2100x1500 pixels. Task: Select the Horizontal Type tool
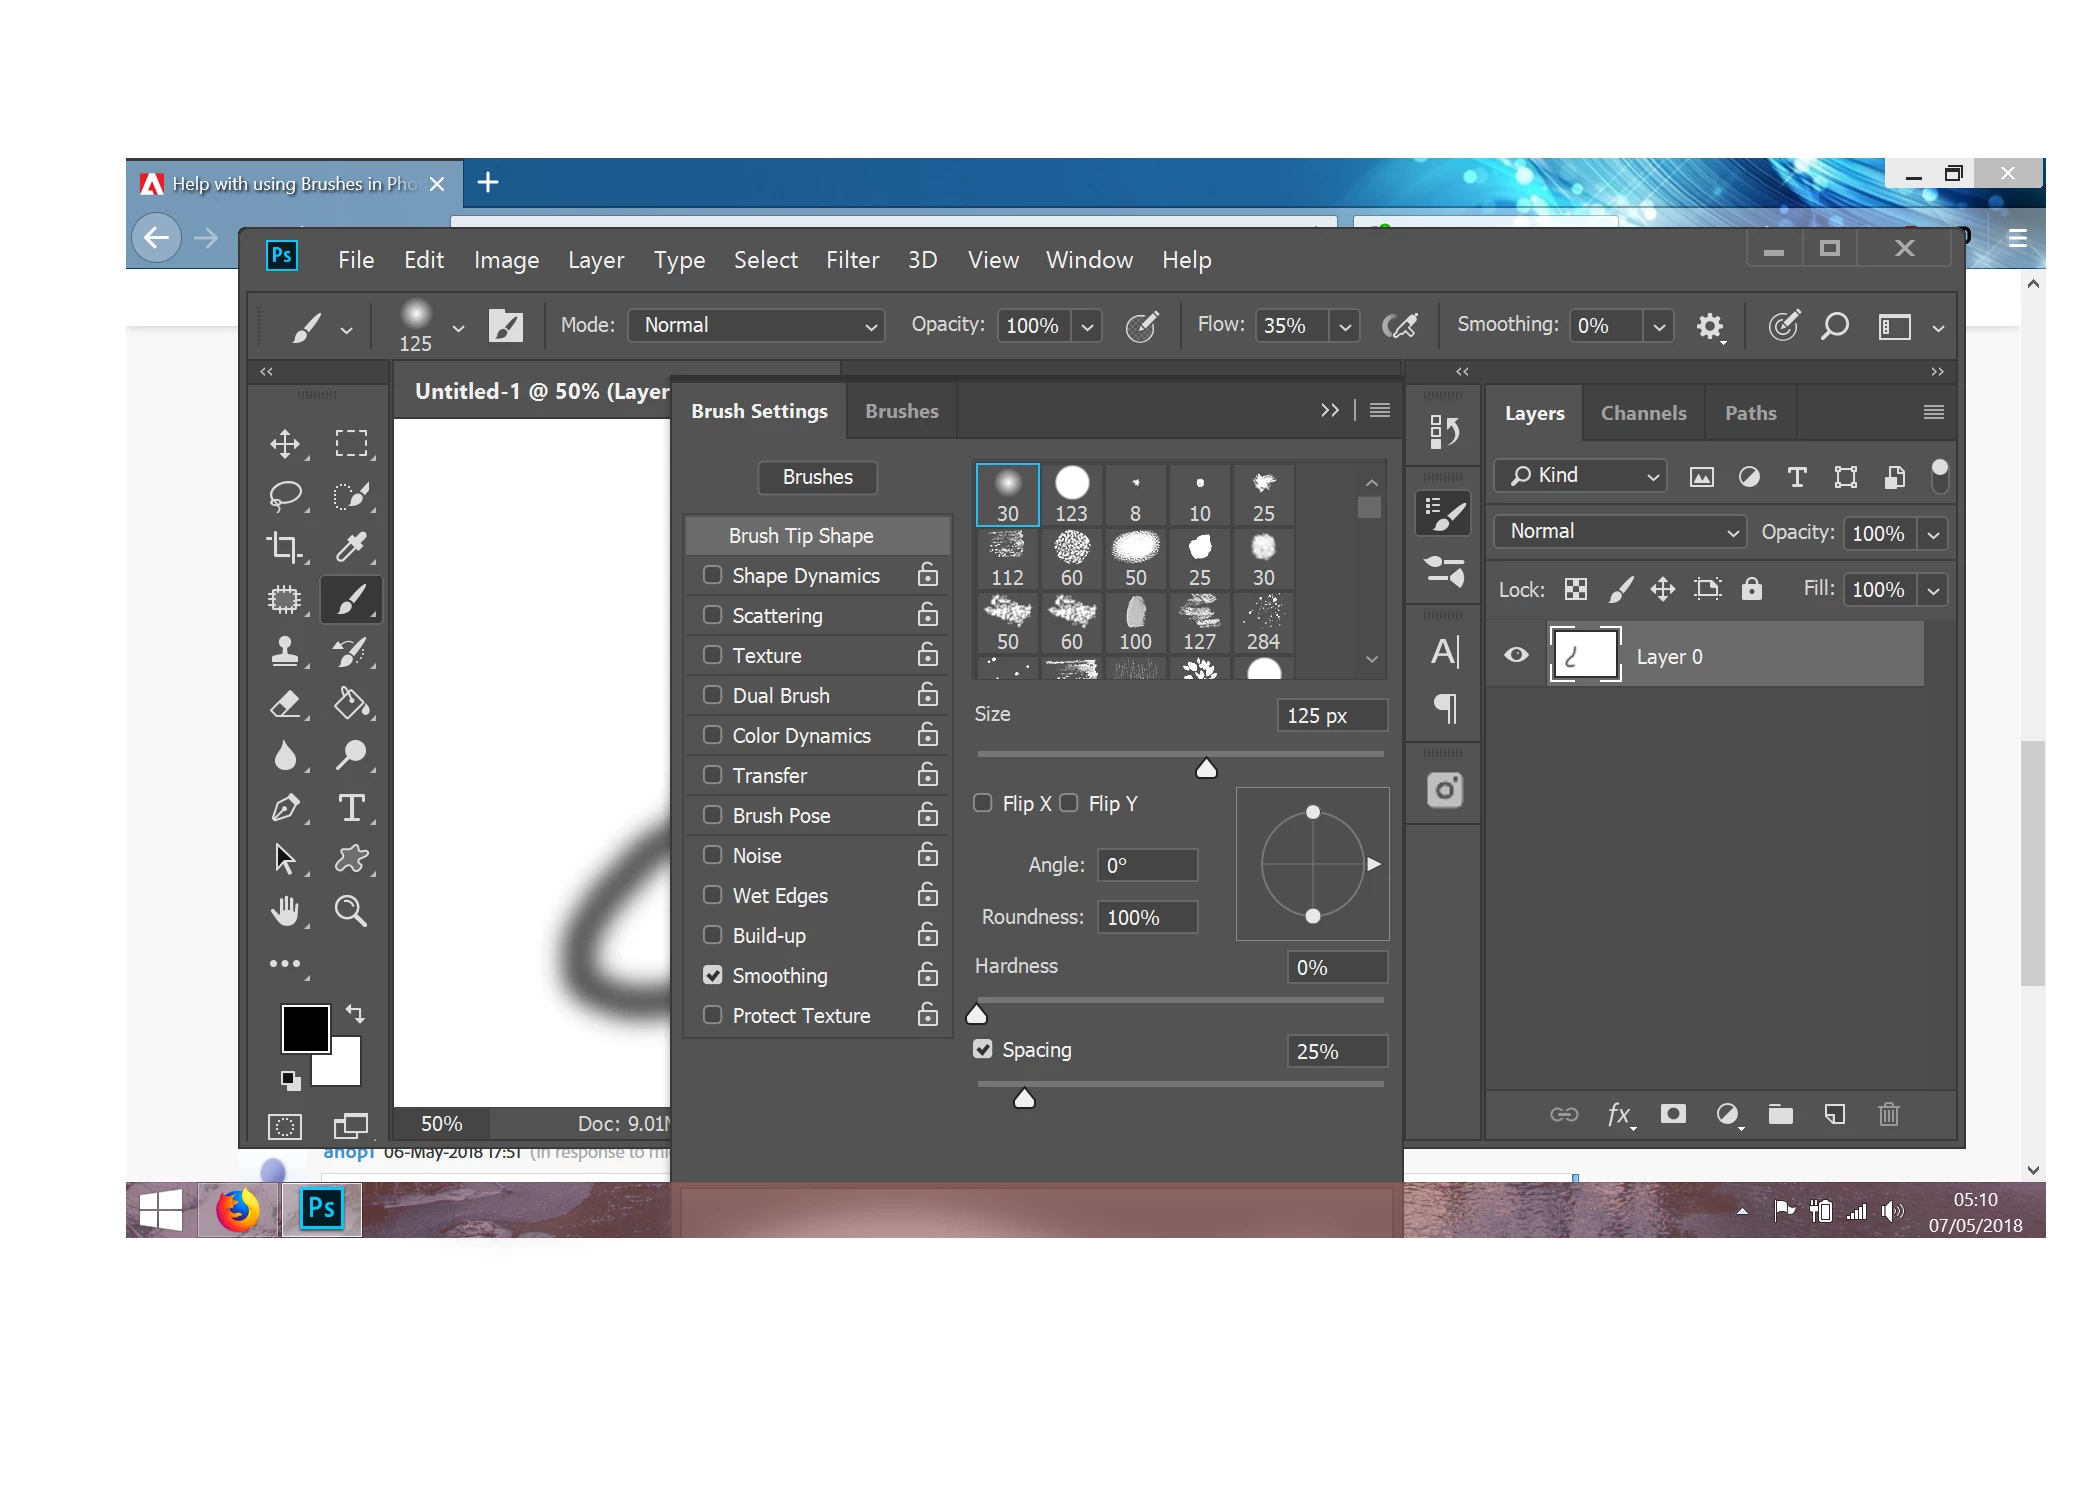351,807
